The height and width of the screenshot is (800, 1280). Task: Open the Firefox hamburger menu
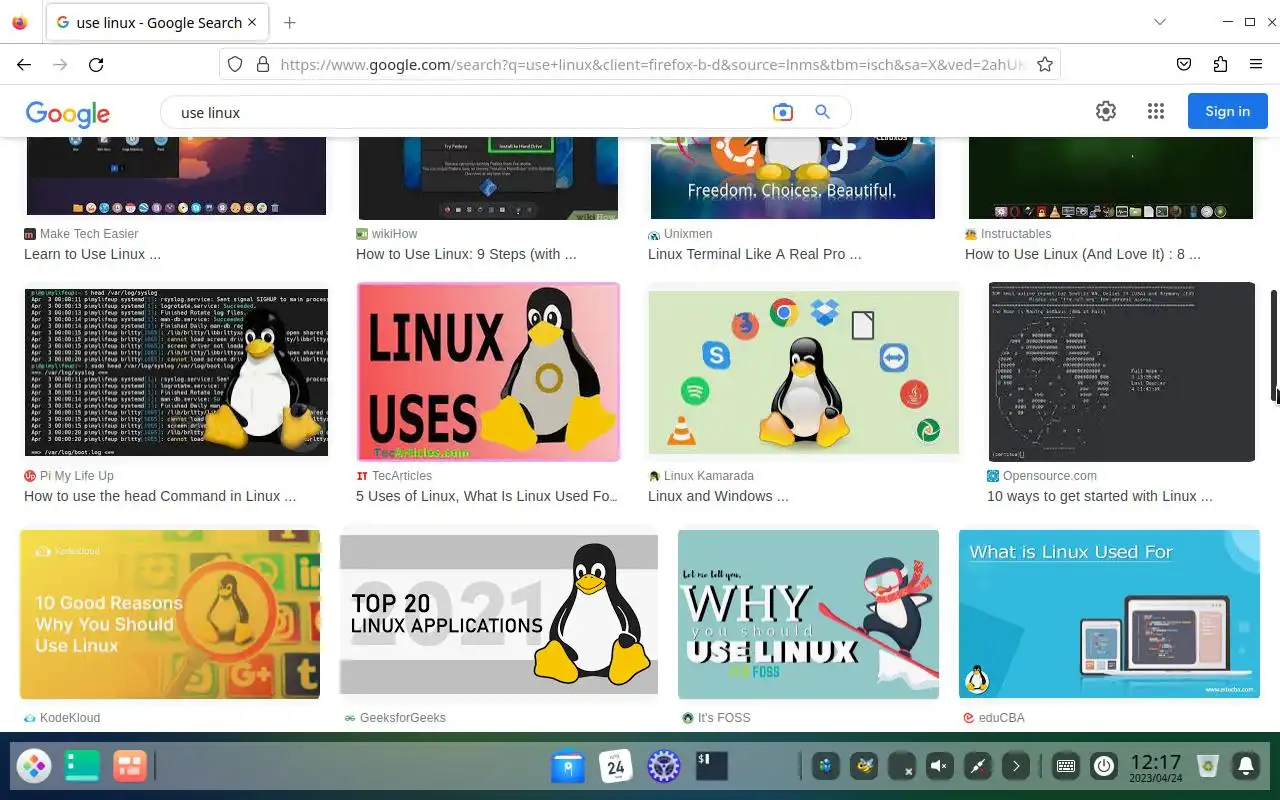(x=1256, y=64)
